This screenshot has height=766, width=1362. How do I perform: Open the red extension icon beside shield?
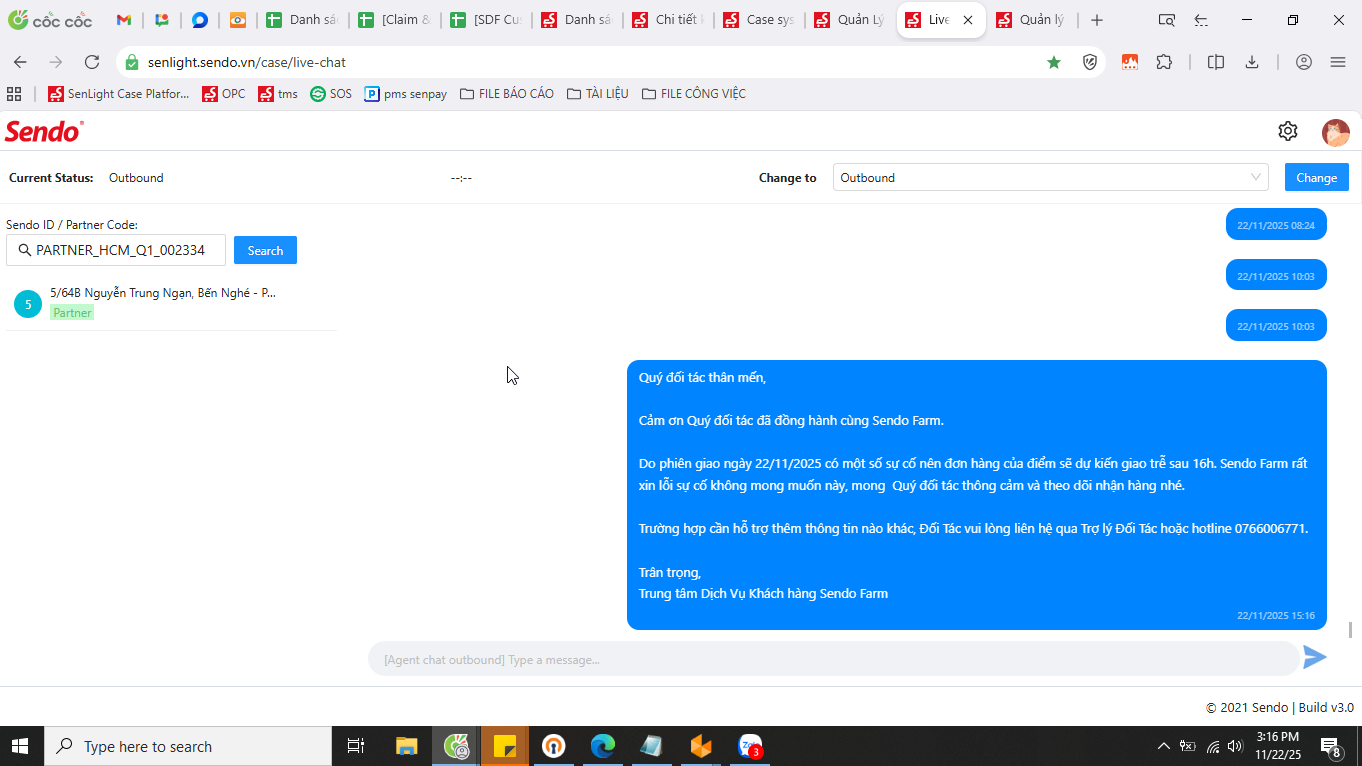[1129, 62]
